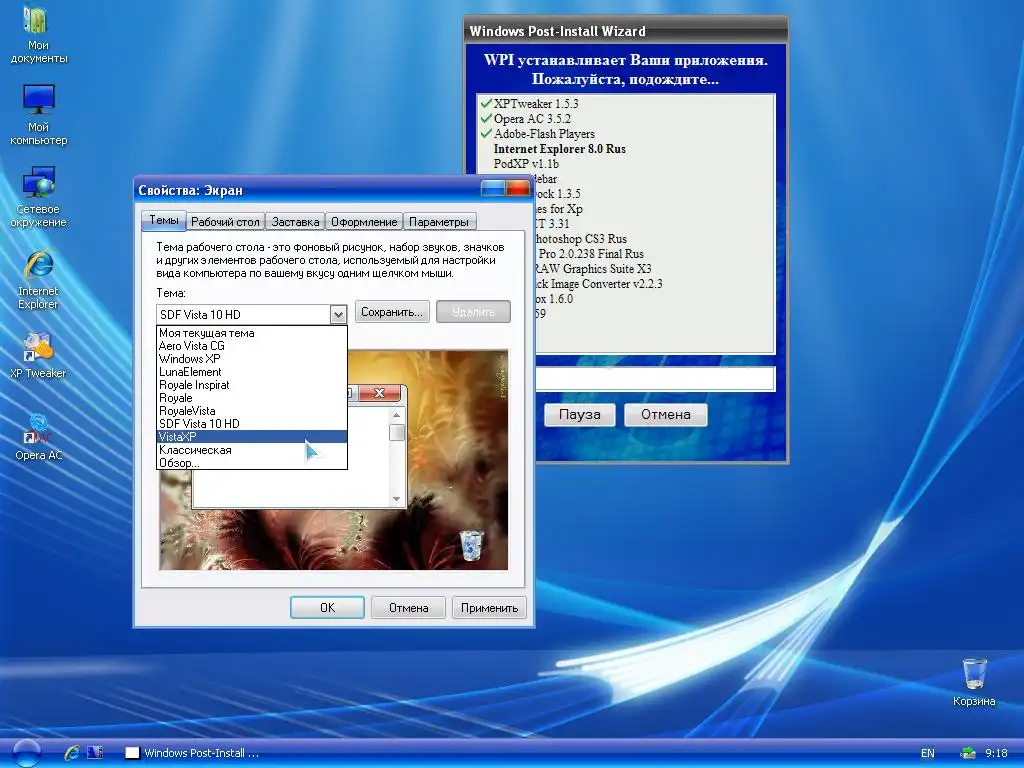1024x768 pixels.
Task: Click the checkmark beside Opera AC 3.5.2
Action: click(x=486, y=118)
